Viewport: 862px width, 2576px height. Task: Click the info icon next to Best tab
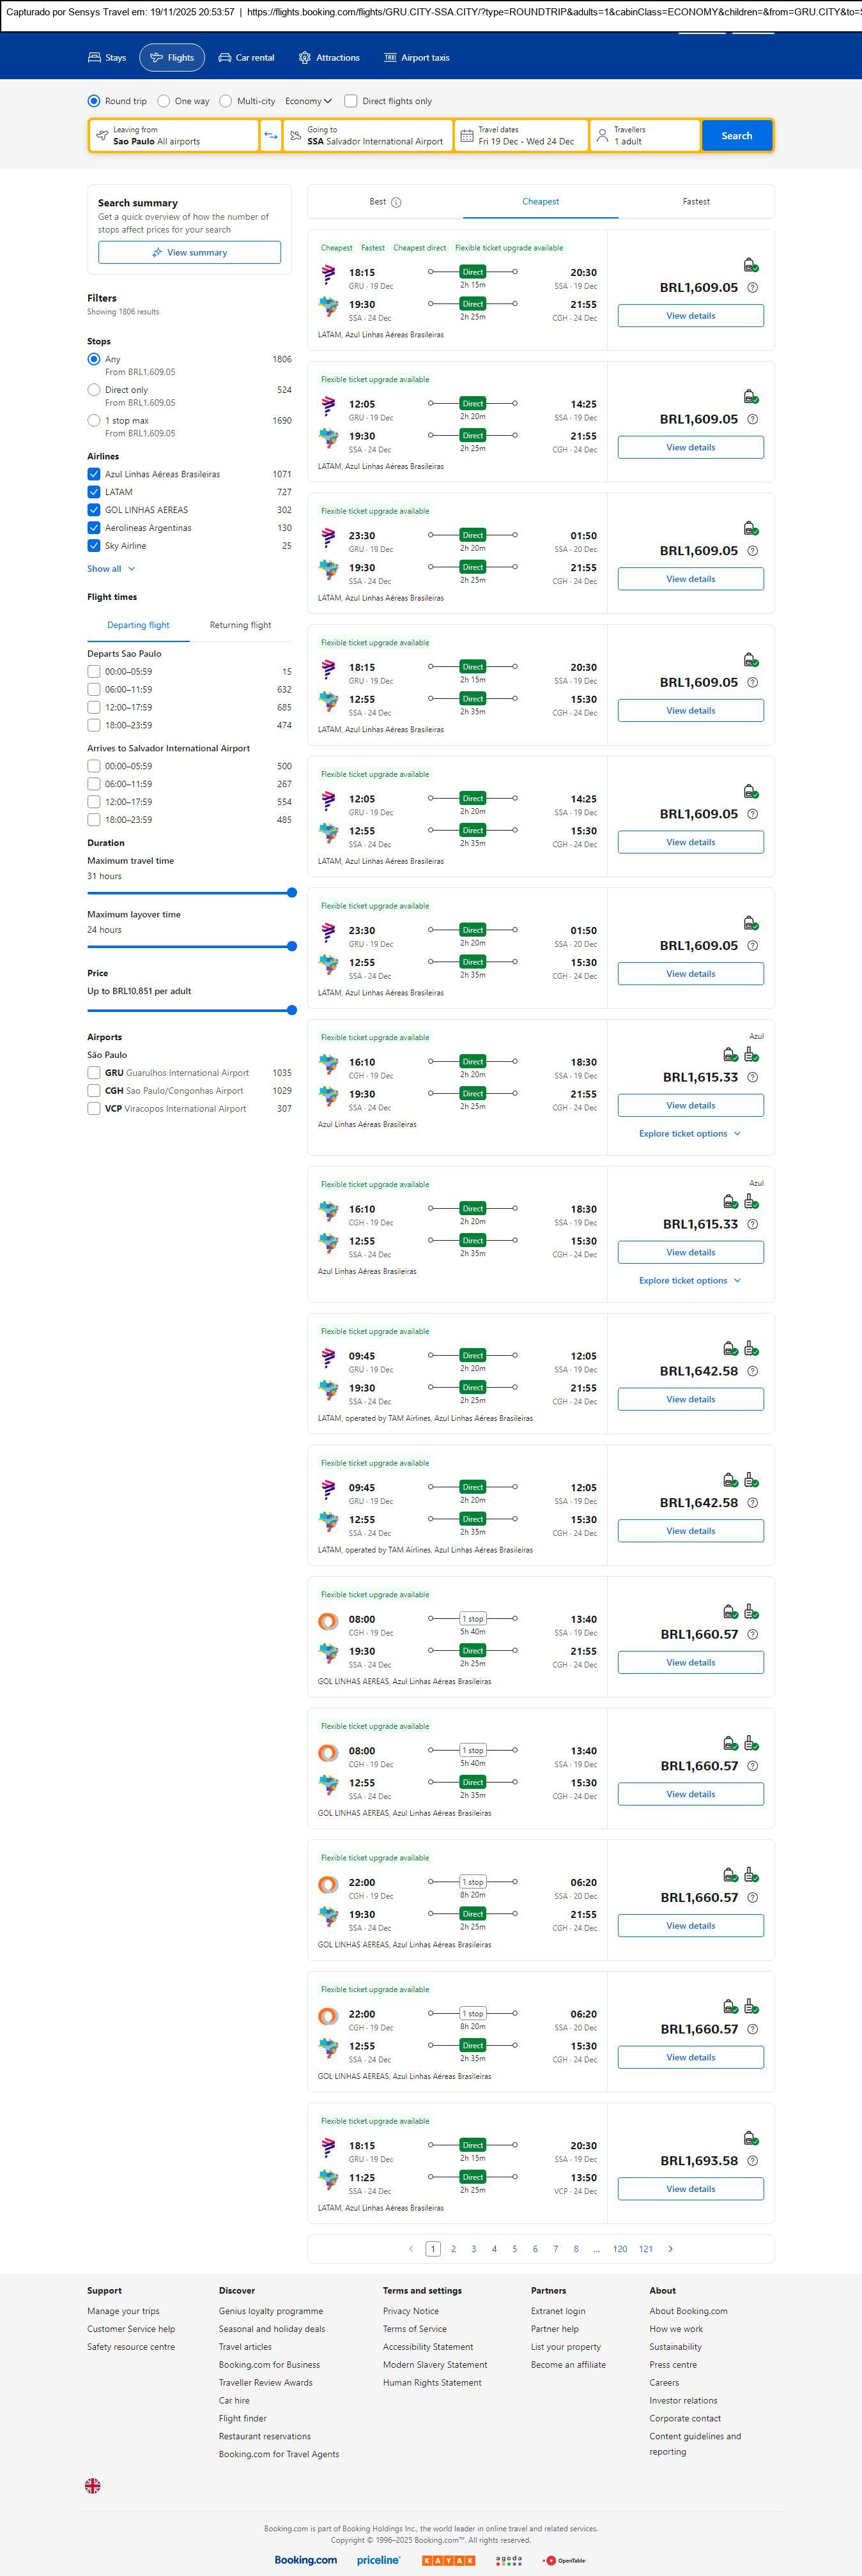pos(396,202)
